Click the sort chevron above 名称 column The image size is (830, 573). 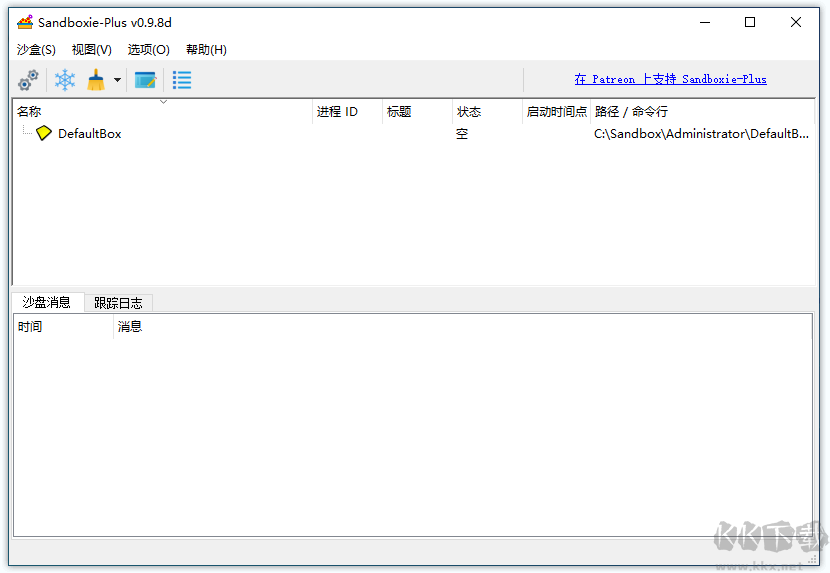[x=164, y=102]
